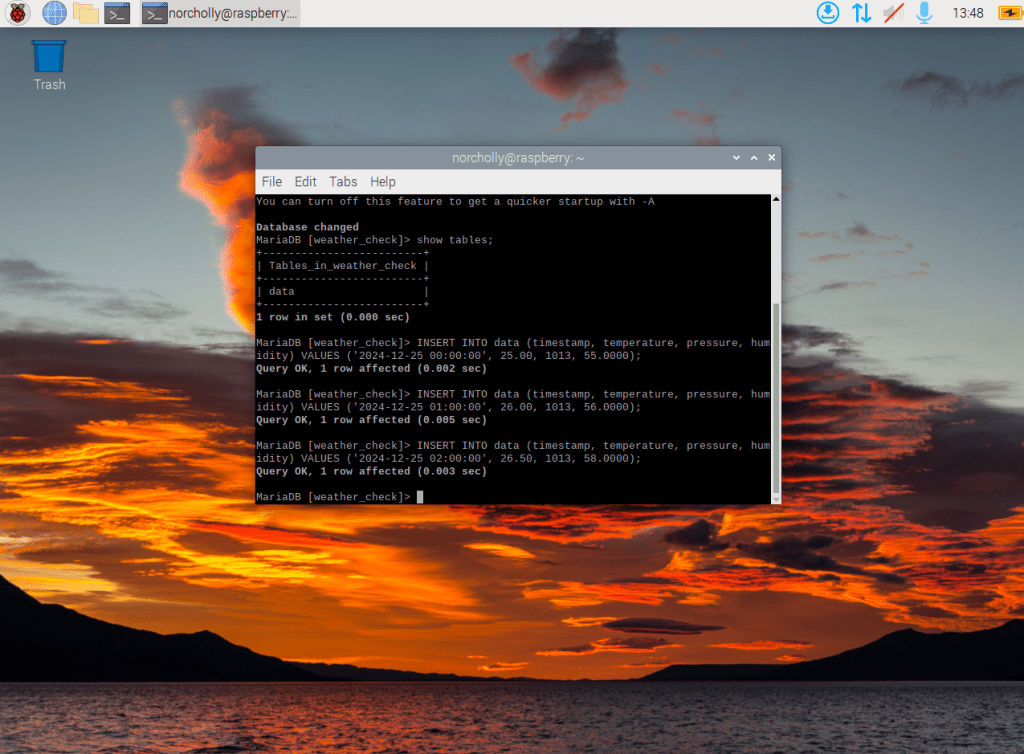
Task: Launch a new terminal from the panel
Action: 118,13
